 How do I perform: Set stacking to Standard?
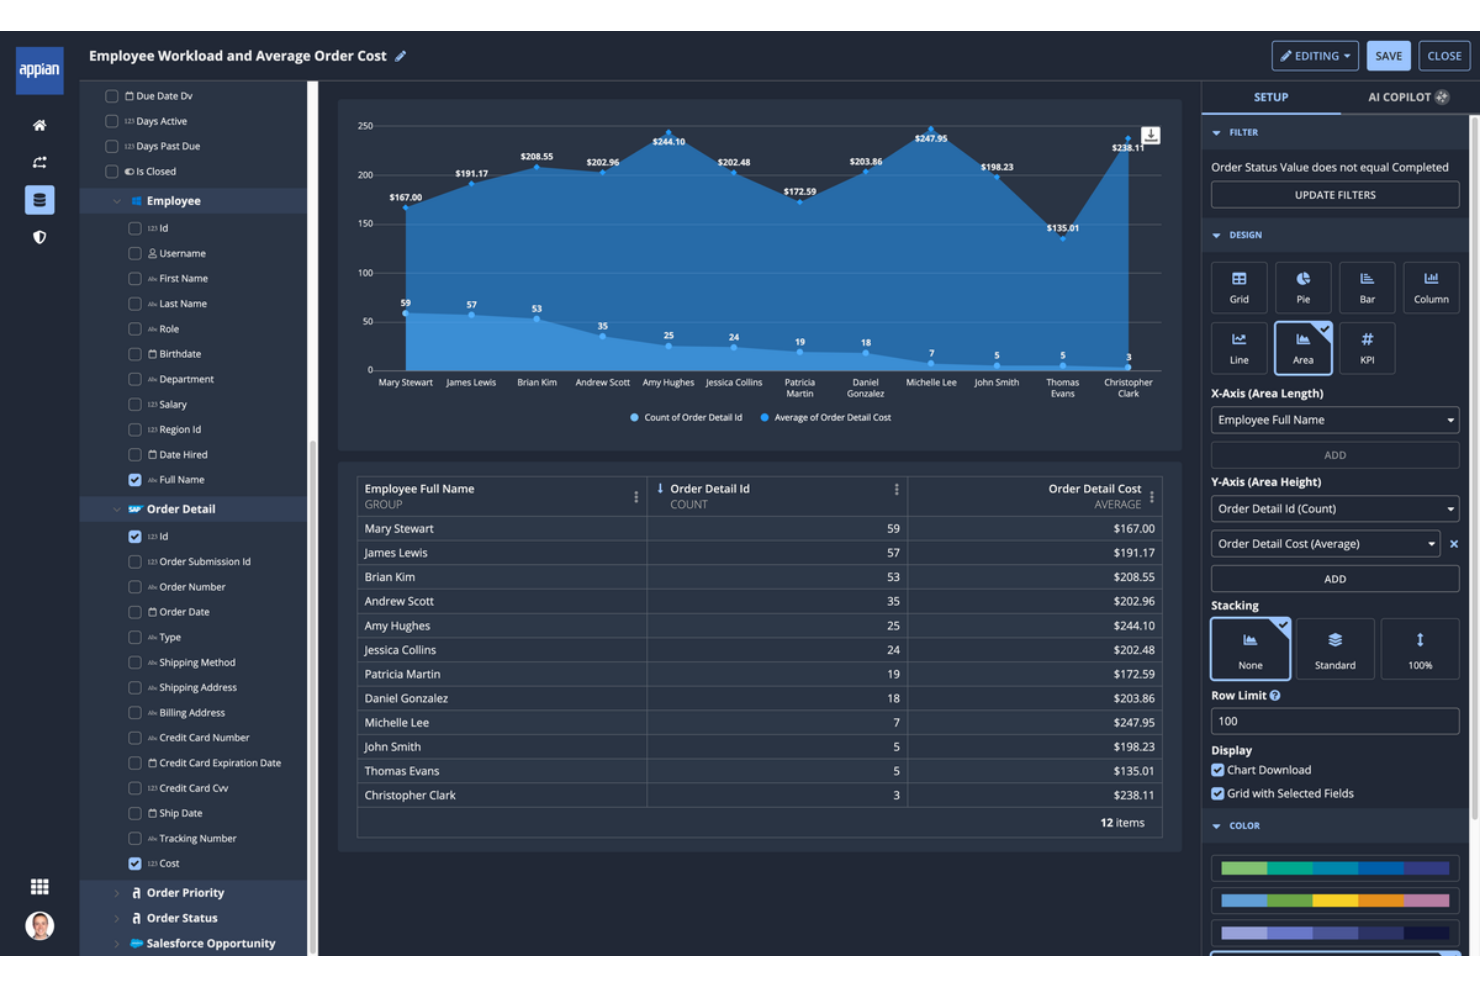(1335, 649)
